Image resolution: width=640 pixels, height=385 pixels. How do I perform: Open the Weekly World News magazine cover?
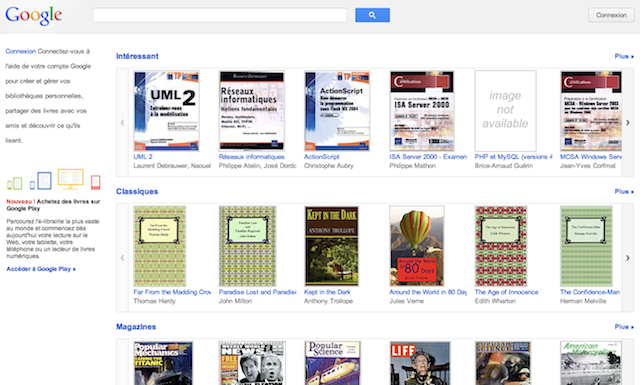pos(252,363)
